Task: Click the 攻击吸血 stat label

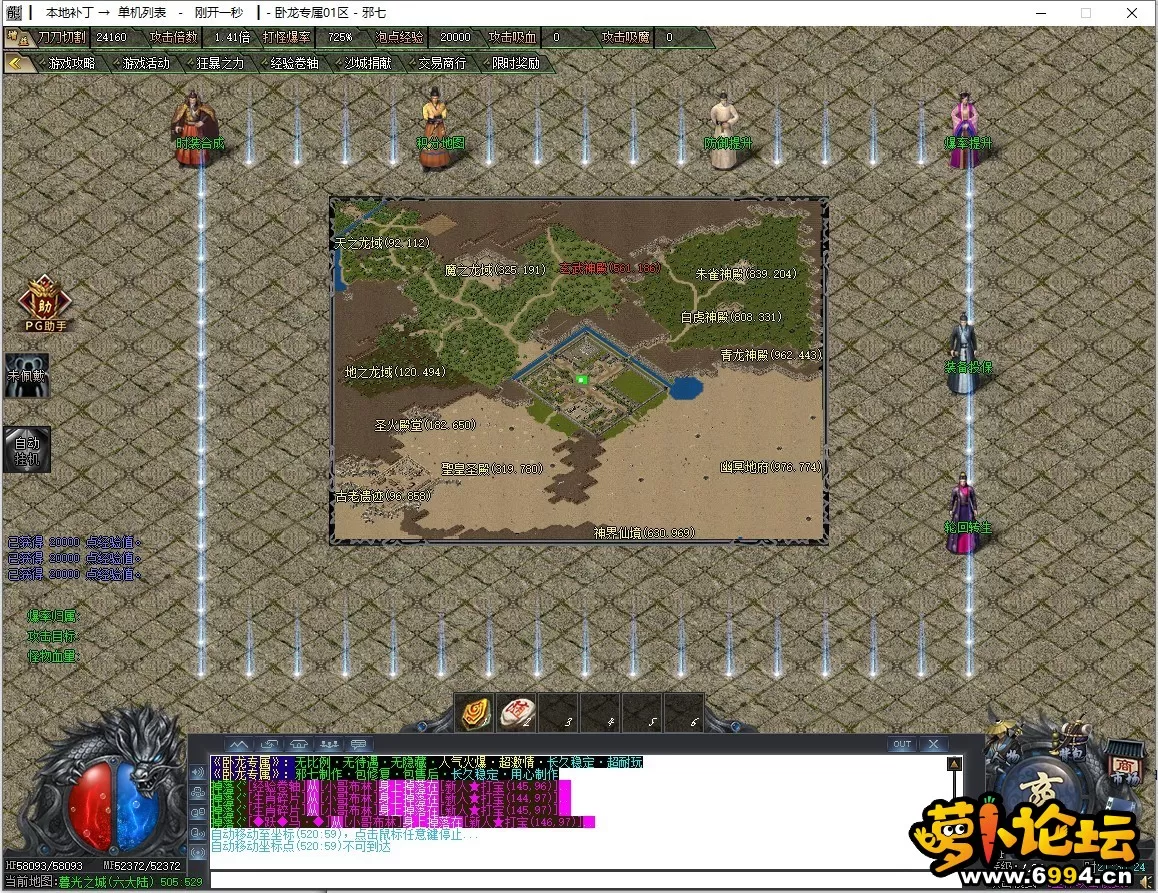Action: coord(513,37)
